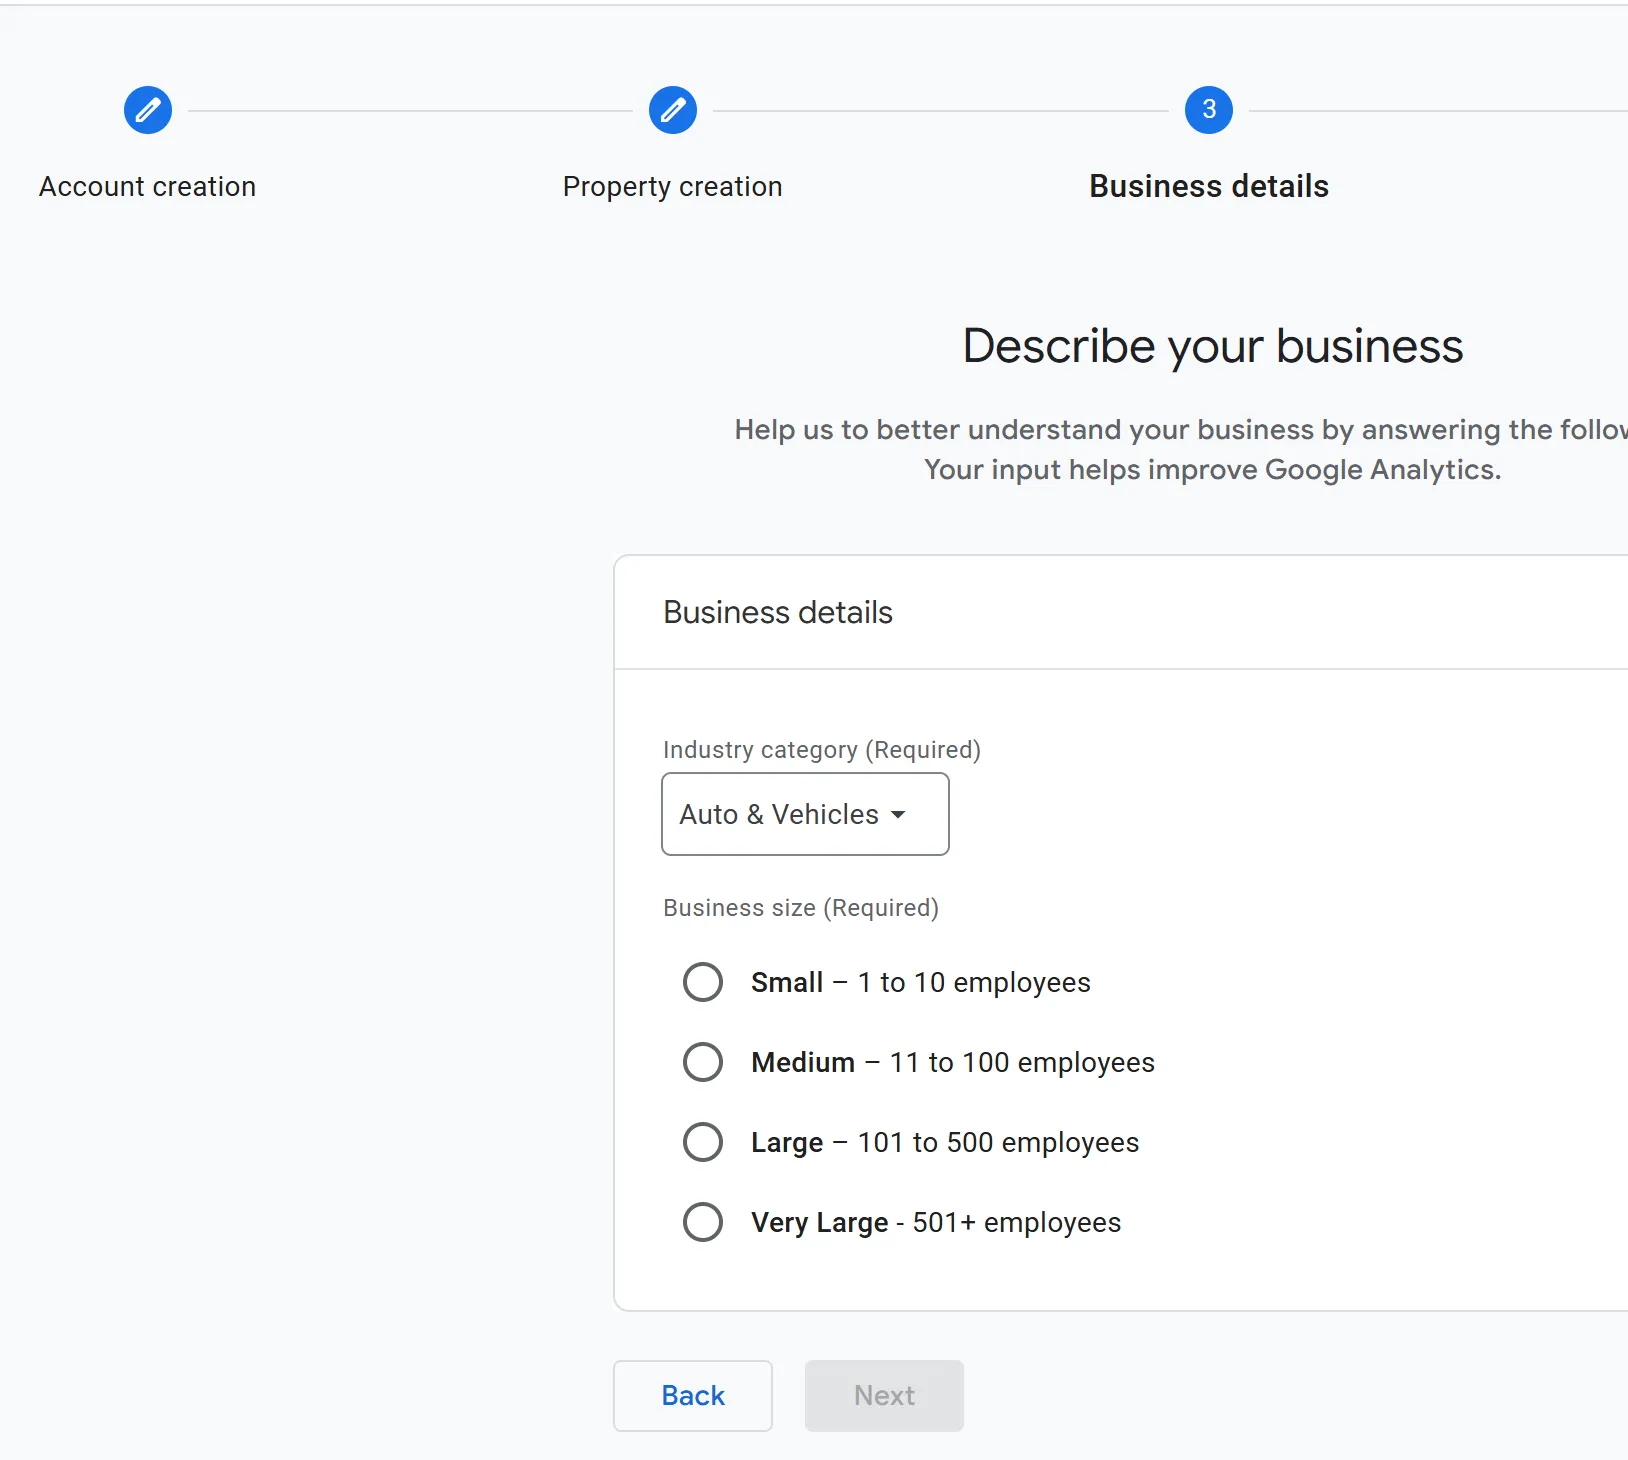Click the Business details card header

[x=778, y=612]
